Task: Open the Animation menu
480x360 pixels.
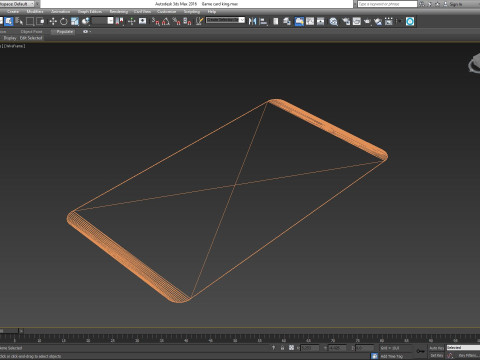Action: (x=61, y=12)
